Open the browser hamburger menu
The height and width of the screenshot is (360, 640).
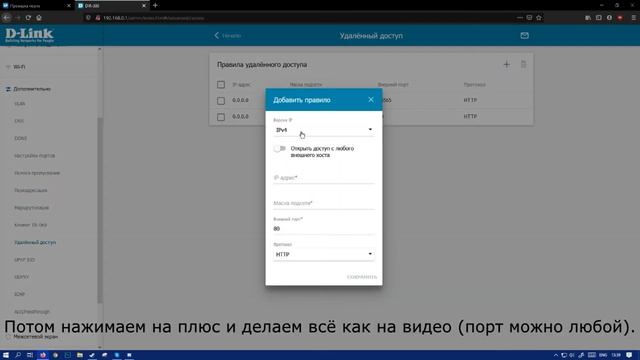coord(634,18)
